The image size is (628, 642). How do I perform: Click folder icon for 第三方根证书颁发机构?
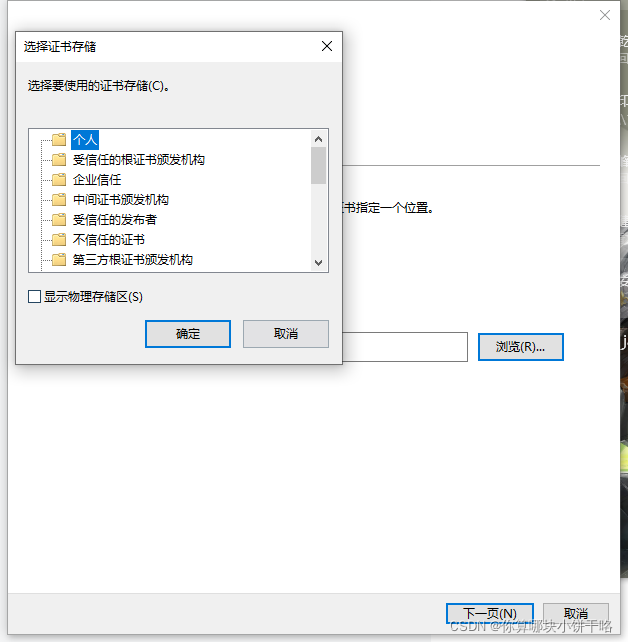coord(59,260)
